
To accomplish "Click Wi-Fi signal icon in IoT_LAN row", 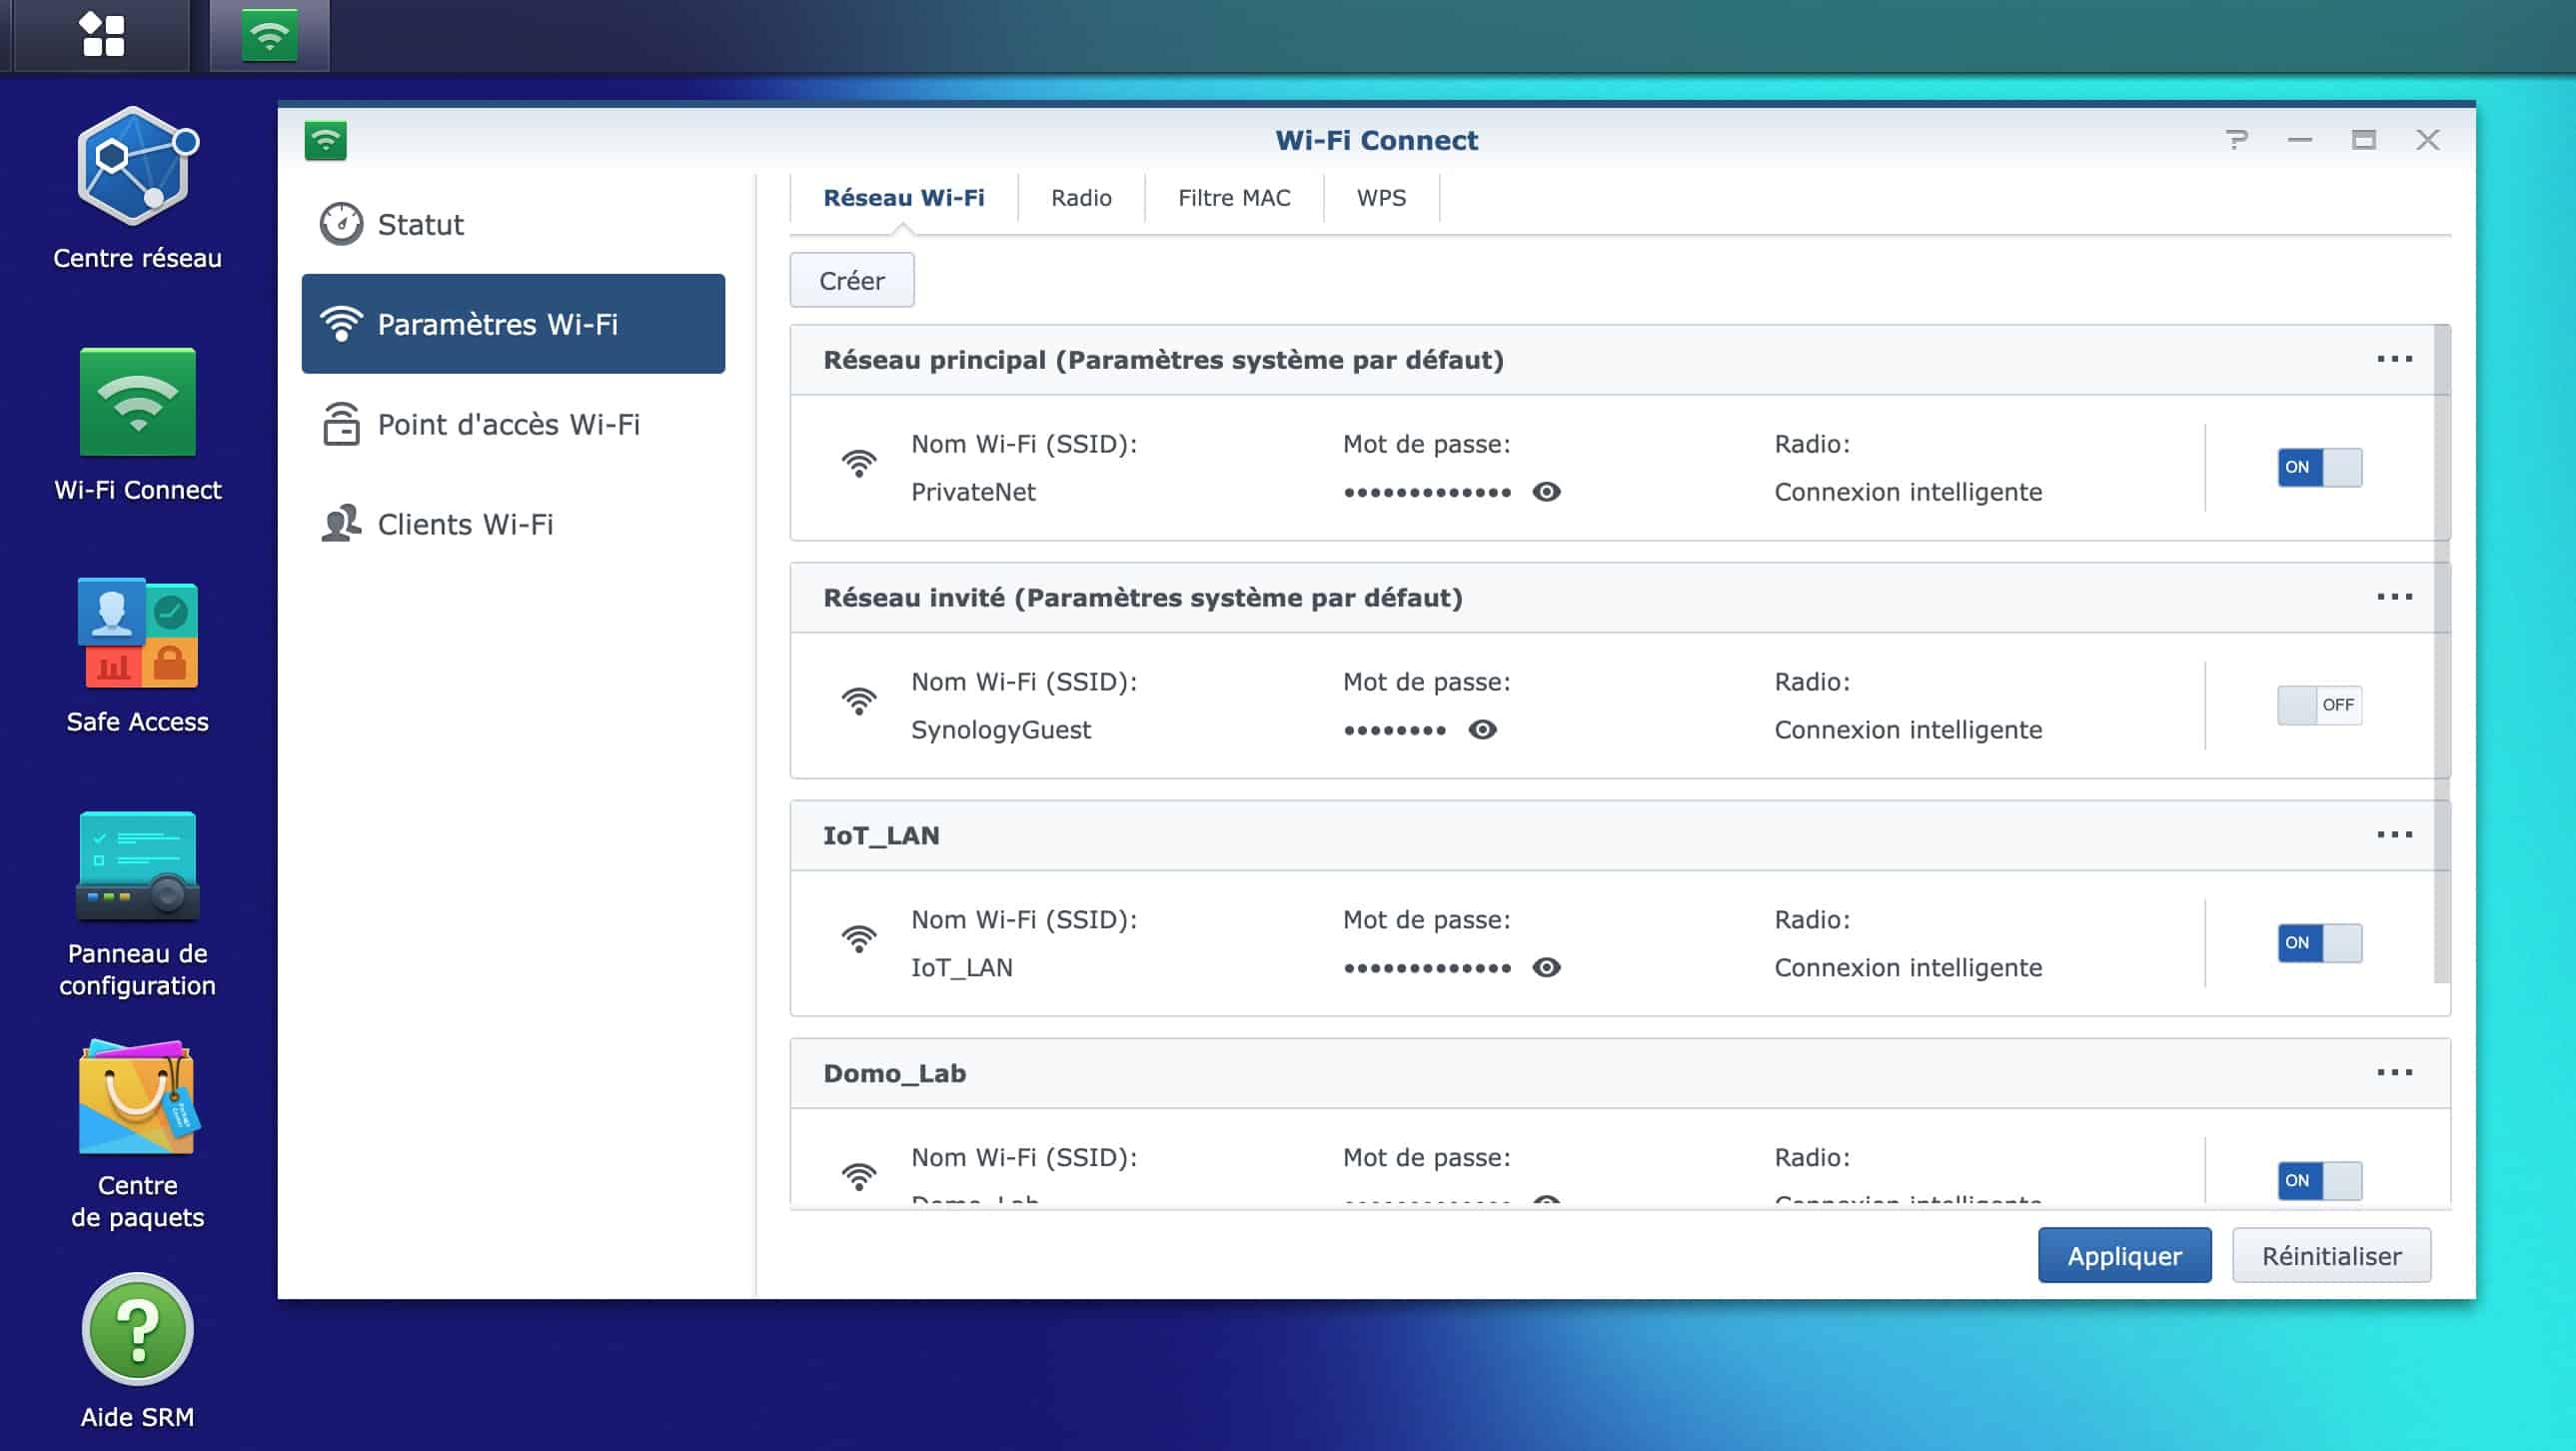I will coord(858,939).
